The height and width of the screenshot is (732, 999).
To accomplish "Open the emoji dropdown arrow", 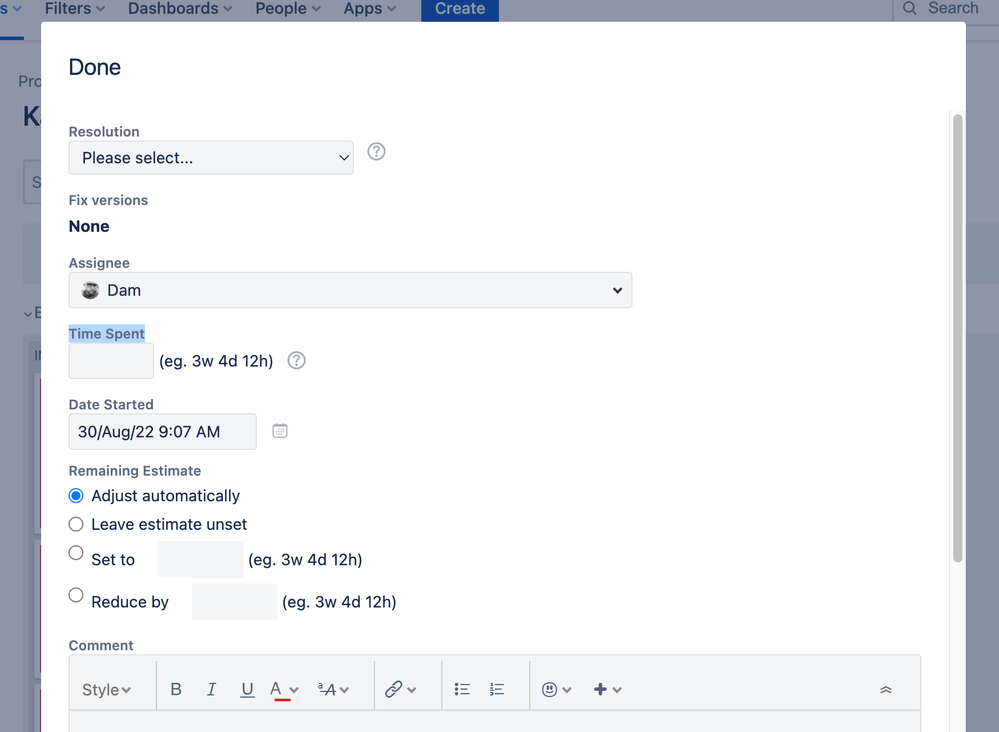I will point(567,690).
